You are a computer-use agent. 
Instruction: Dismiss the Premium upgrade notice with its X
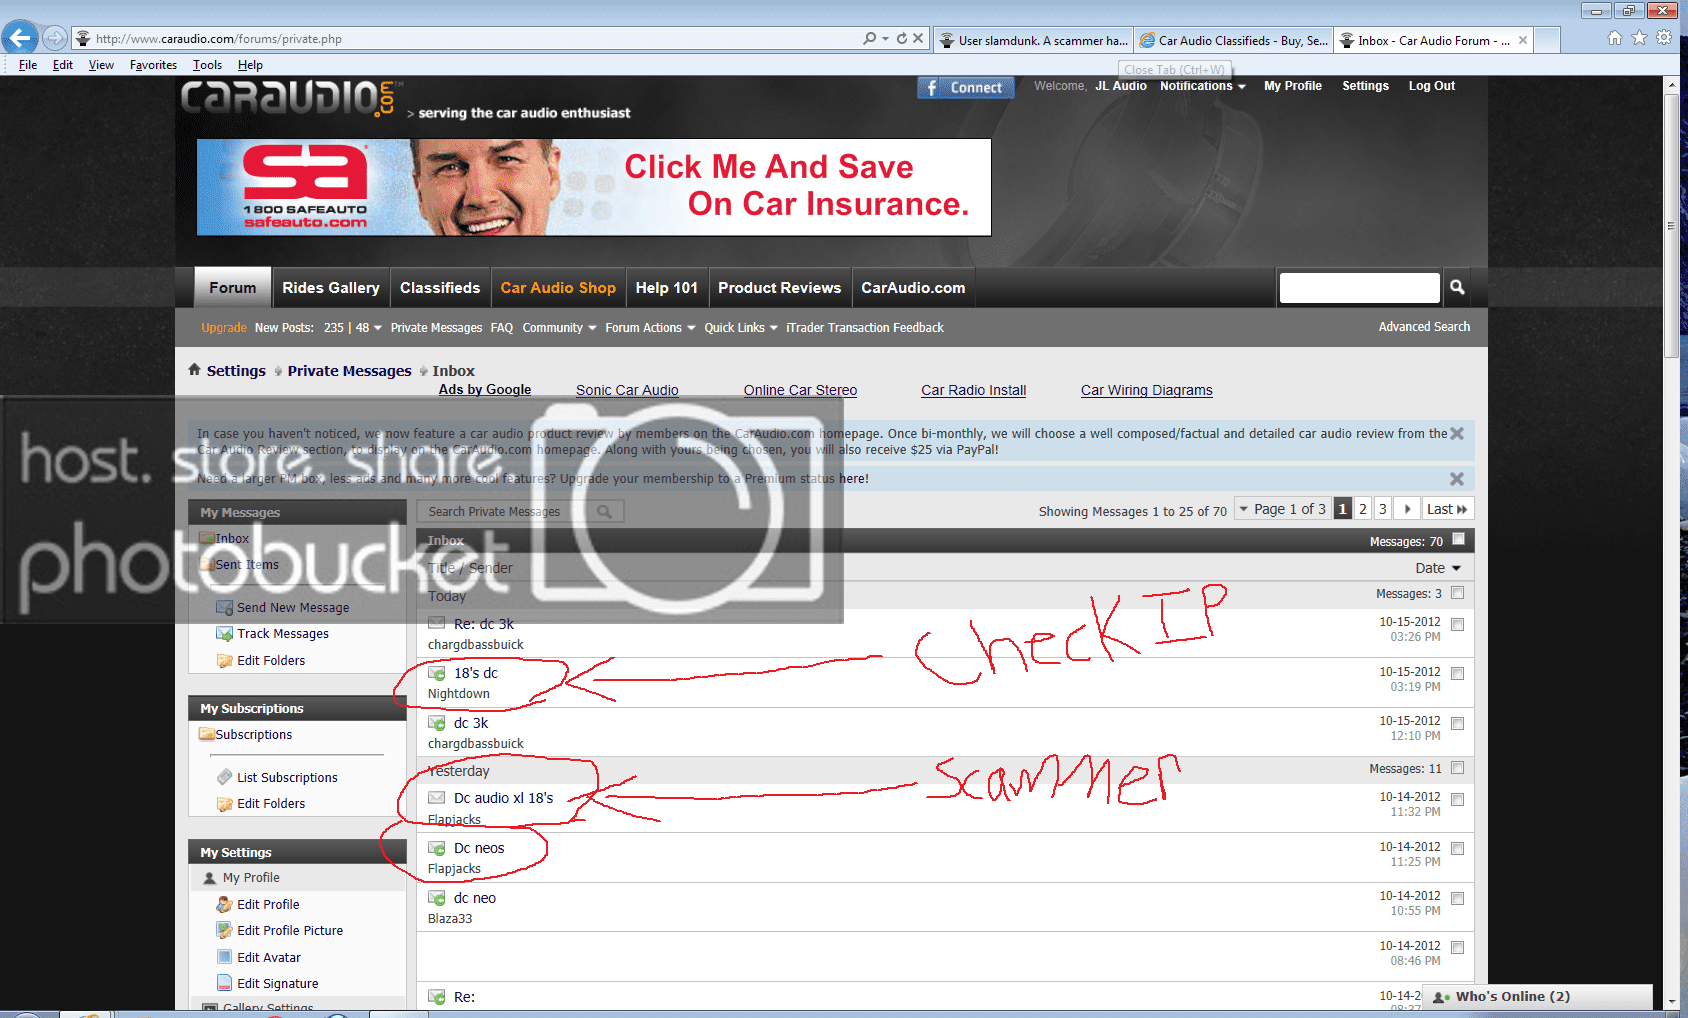1457,479
